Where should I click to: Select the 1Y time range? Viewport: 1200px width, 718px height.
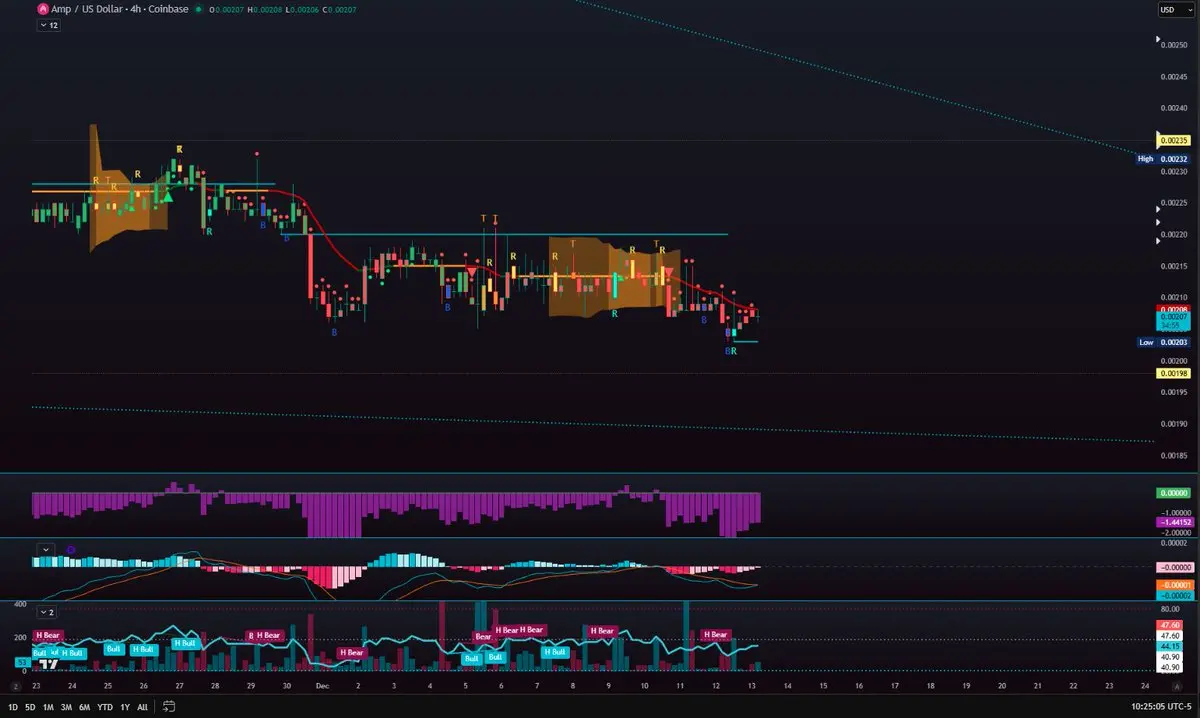(125, 707)
